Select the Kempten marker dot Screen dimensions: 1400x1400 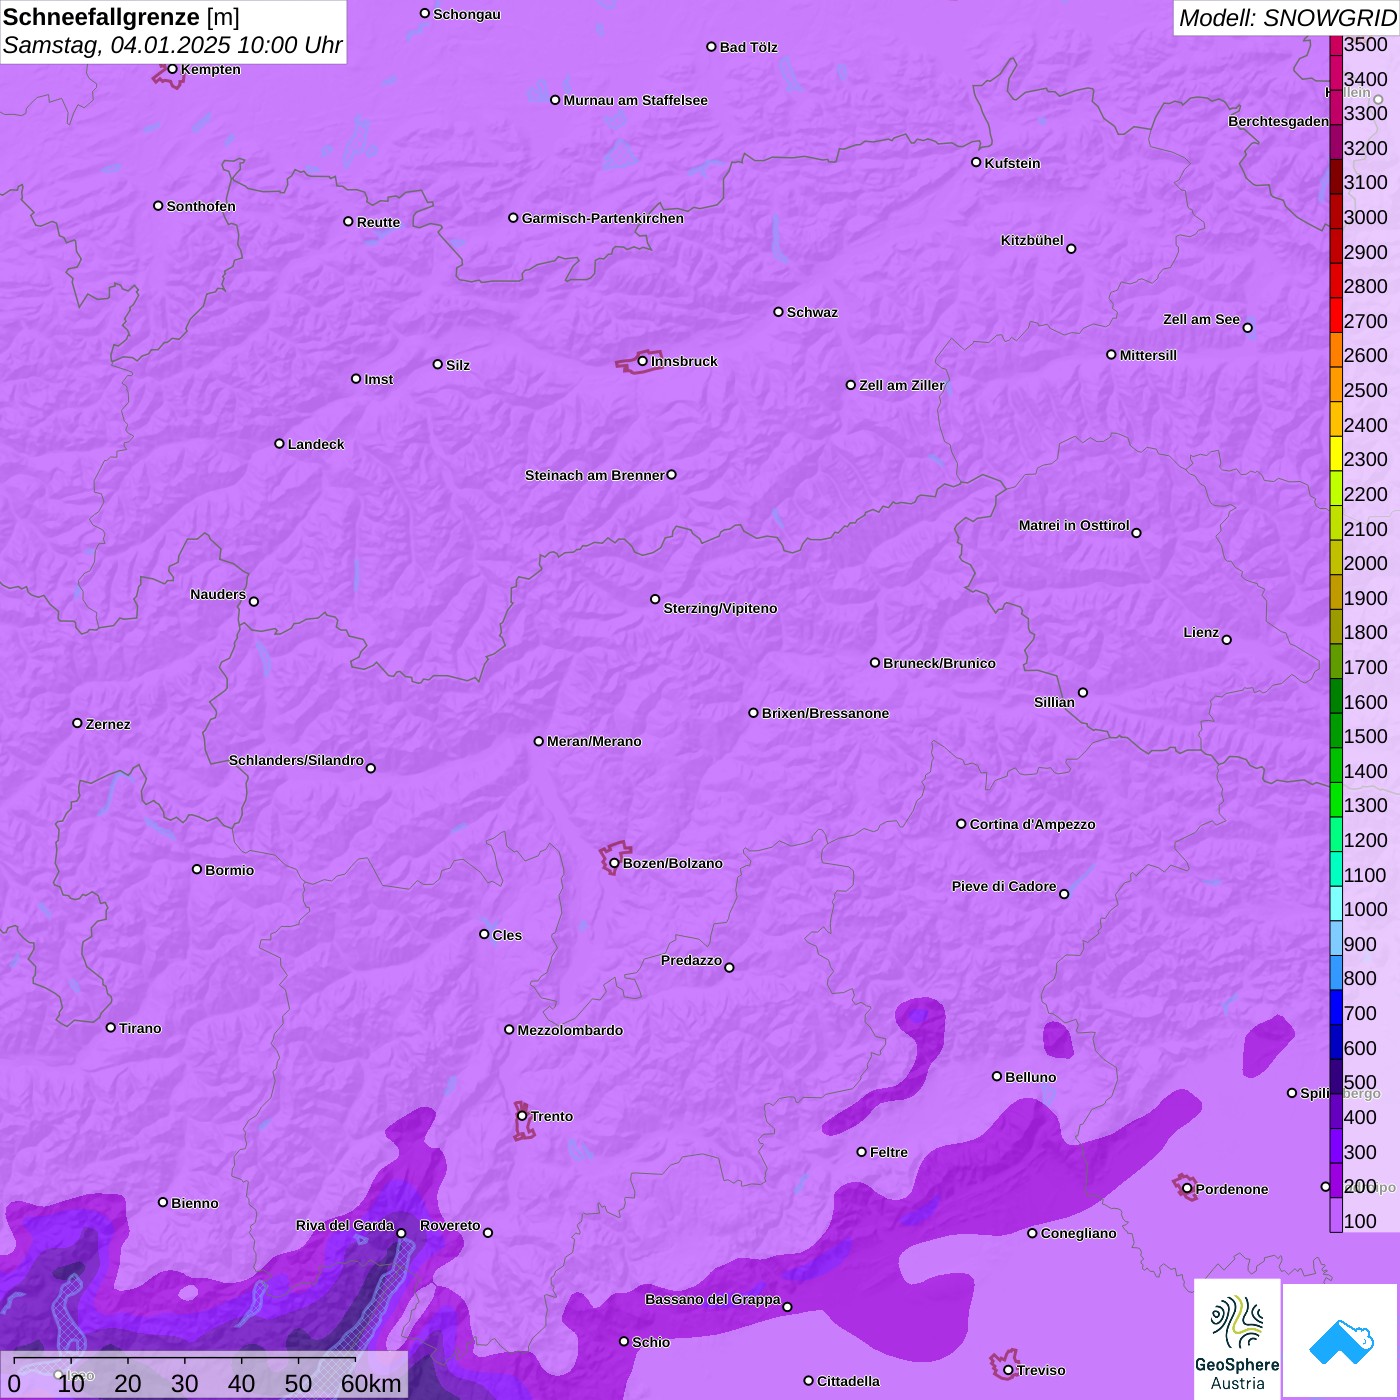coord(172,69)
